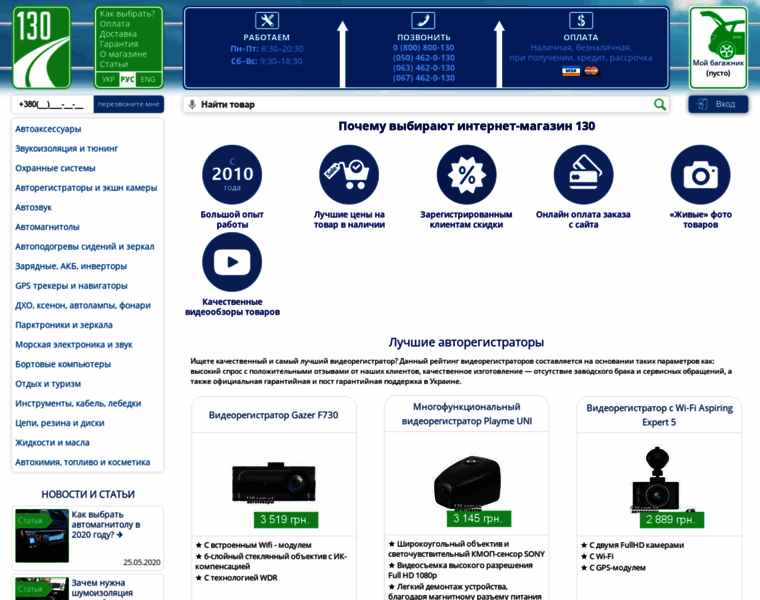Click the 2010 года experience icon
The height and width of the screenshot is (600, 760).
tap(232, 174)
